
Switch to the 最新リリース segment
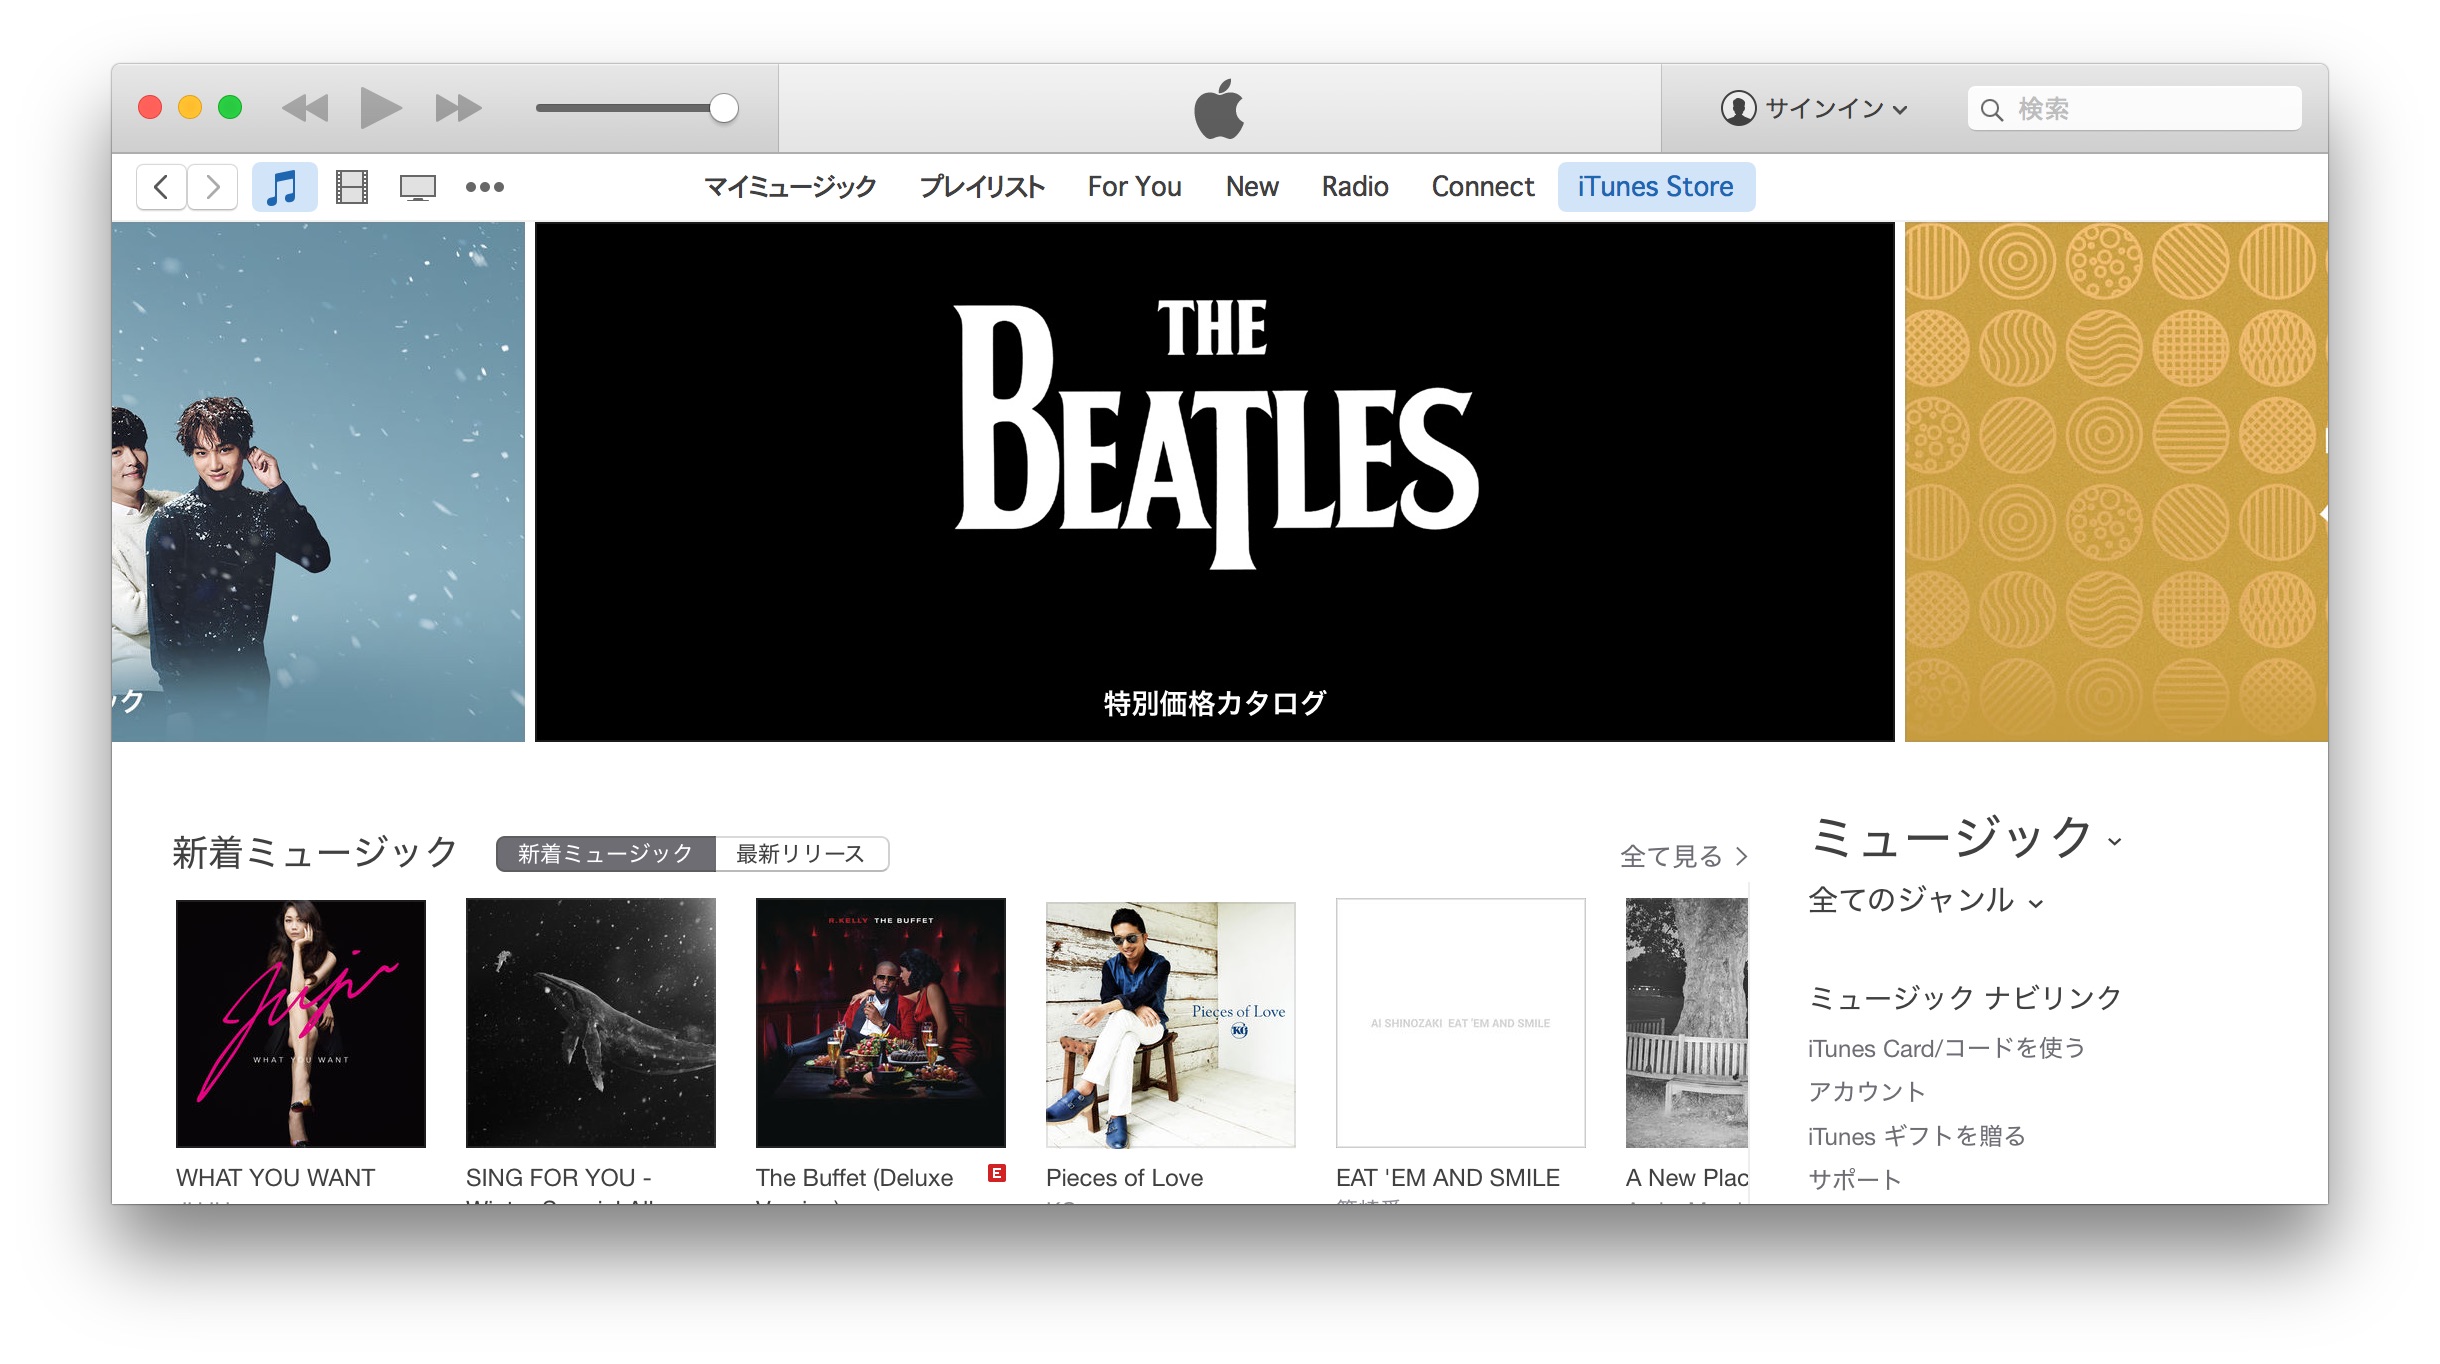(800, 854)
